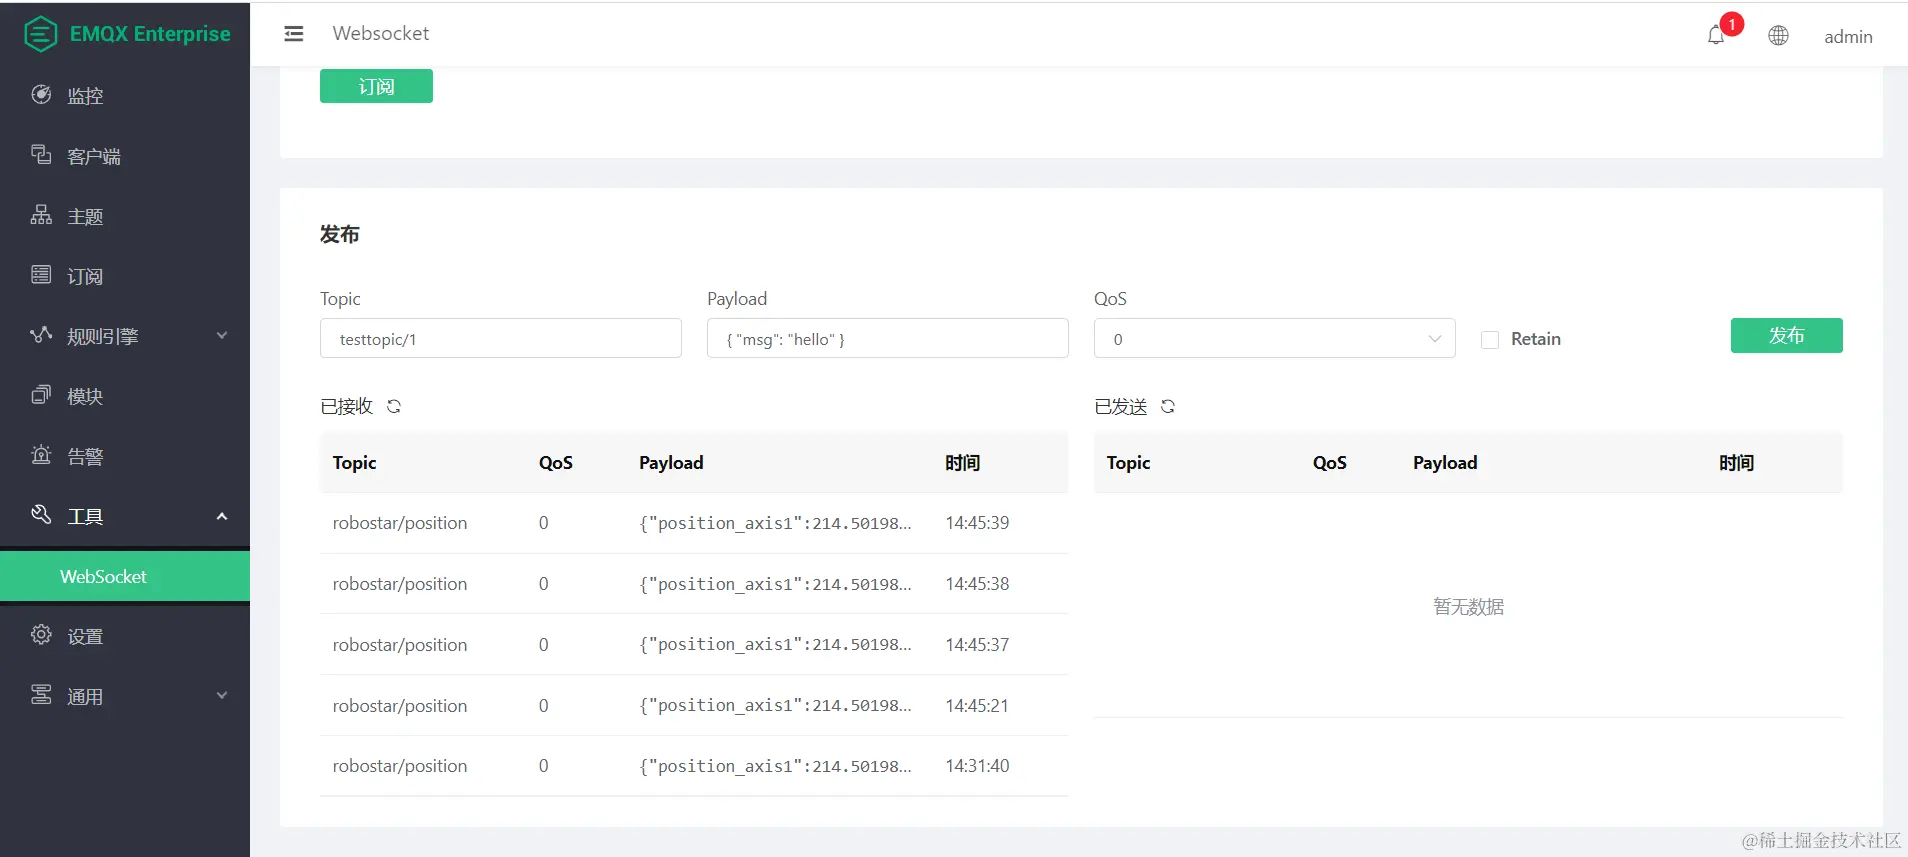Open notifications via the bell icon
The image size is (1908, 857).
(x=1716, y=36)
